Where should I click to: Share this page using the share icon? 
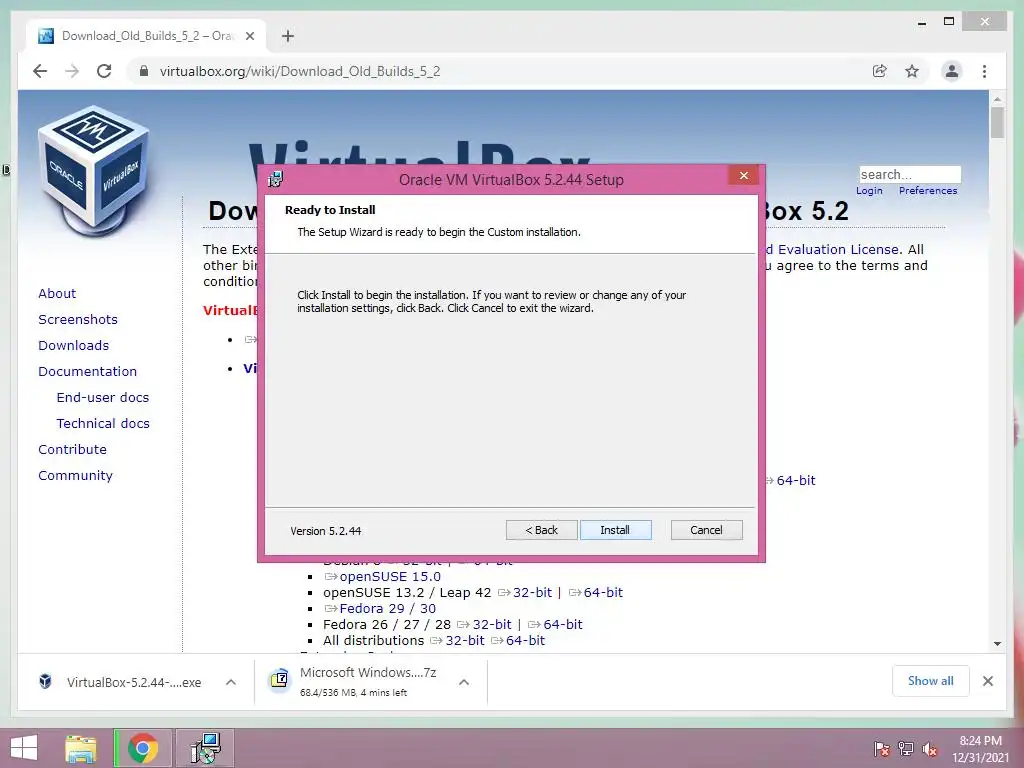pos(880,71)
